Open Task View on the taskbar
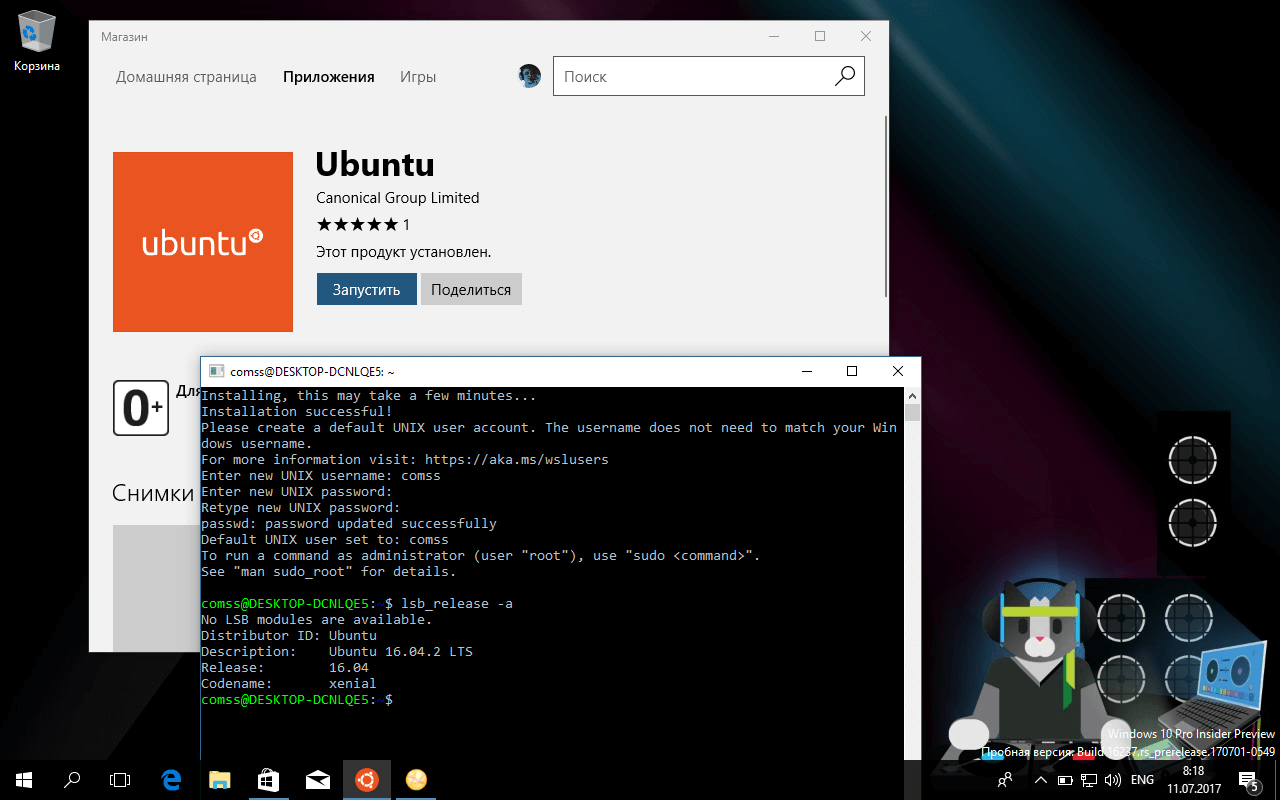The image size is (1280, 800). (x=119, y=779)
